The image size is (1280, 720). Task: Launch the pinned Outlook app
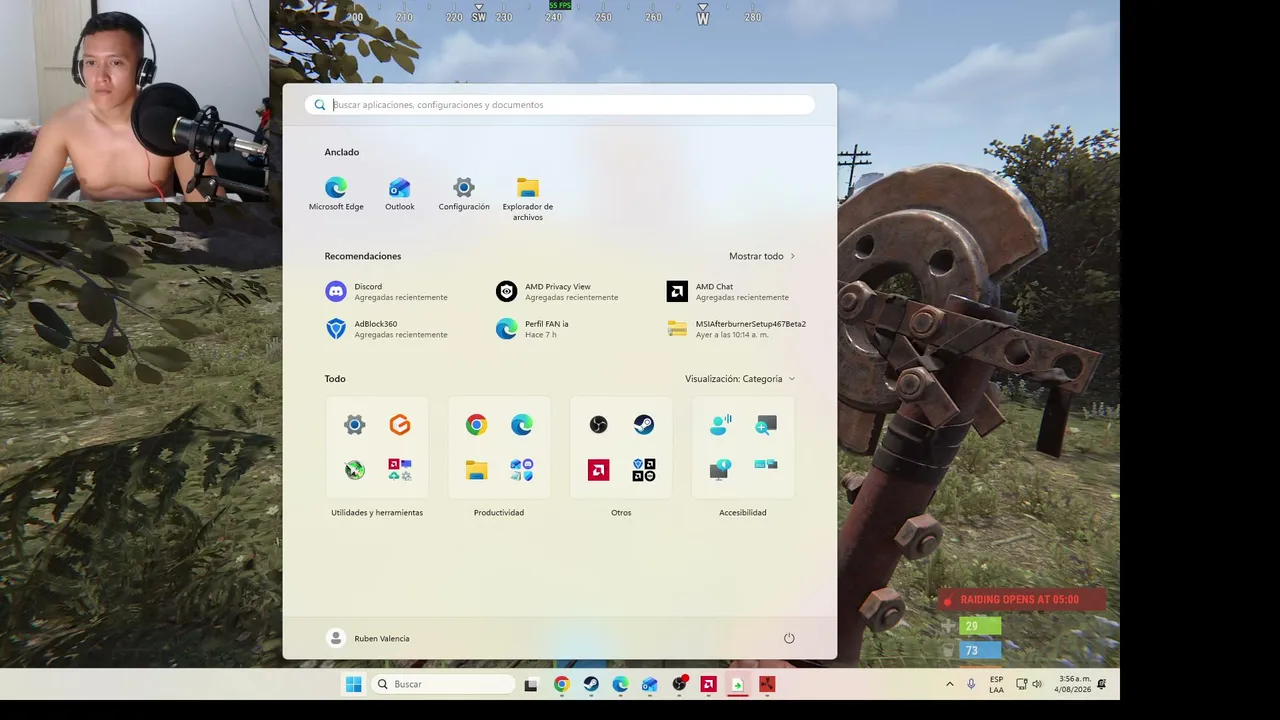[400, 194]
